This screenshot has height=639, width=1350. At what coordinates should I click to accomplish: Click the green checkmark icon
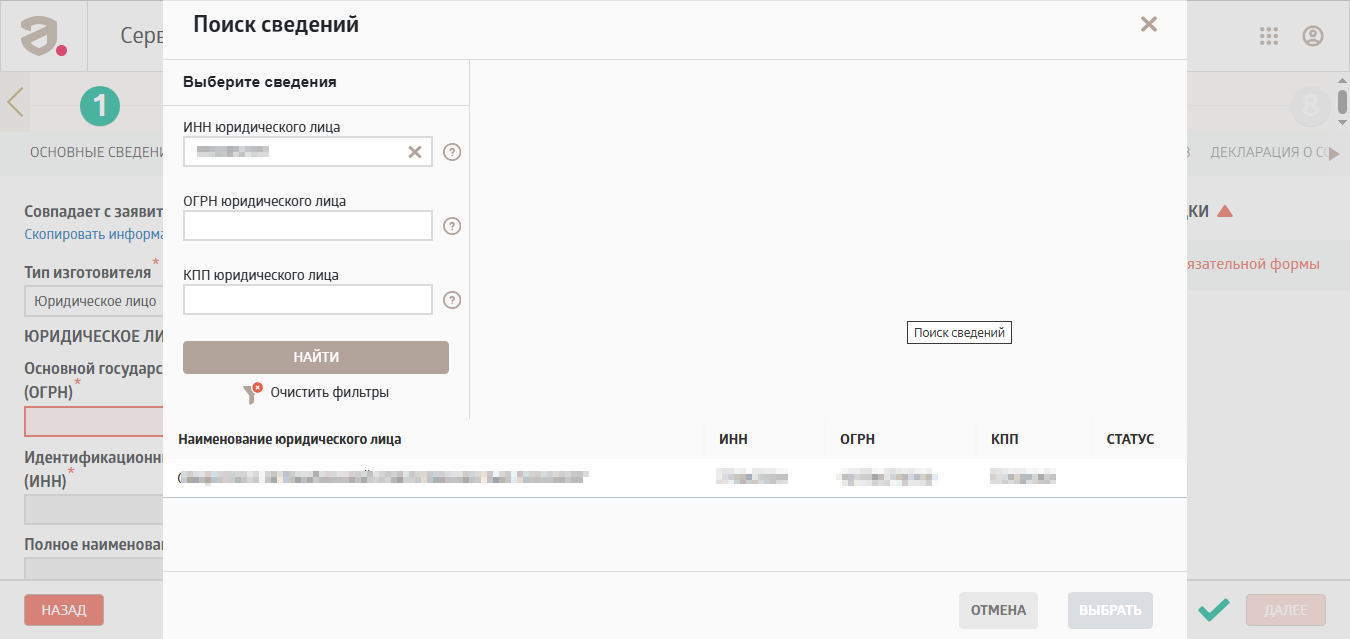(1214, 610)
